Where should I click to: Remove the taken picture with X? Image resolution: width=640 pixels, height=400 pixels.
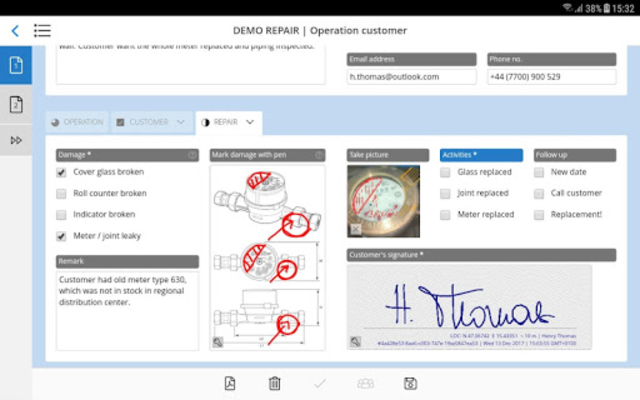356,229
